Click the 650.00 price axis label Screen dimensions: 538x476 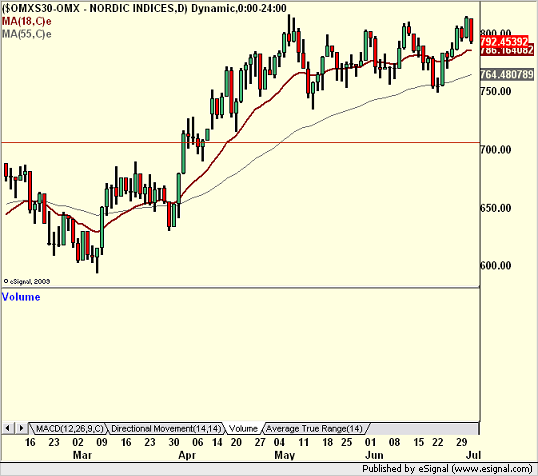click(496, 208)
